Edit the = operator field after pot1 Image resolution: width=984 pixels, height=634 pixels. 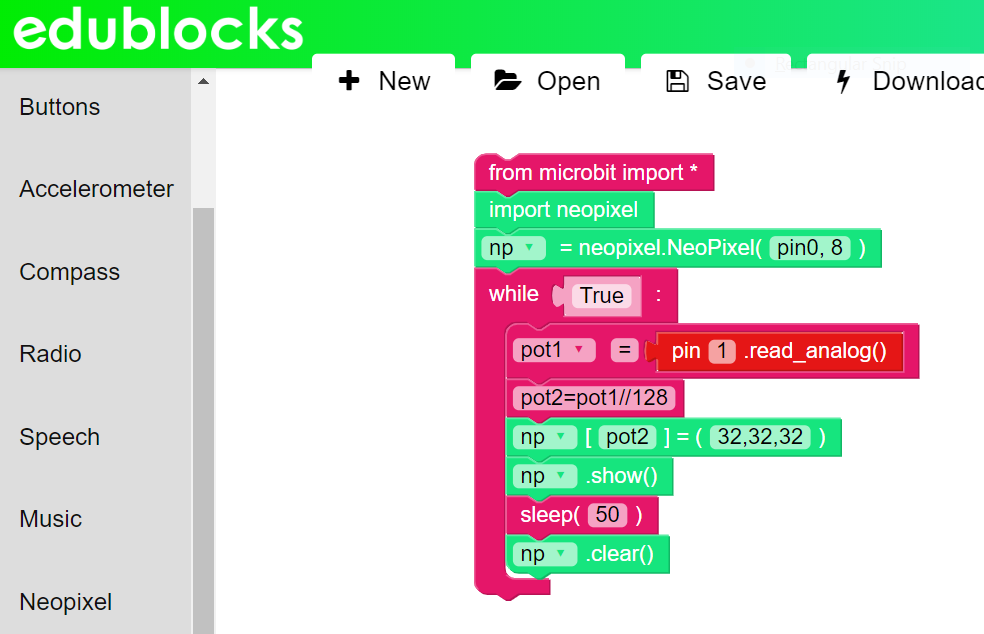tap(624, 350)
